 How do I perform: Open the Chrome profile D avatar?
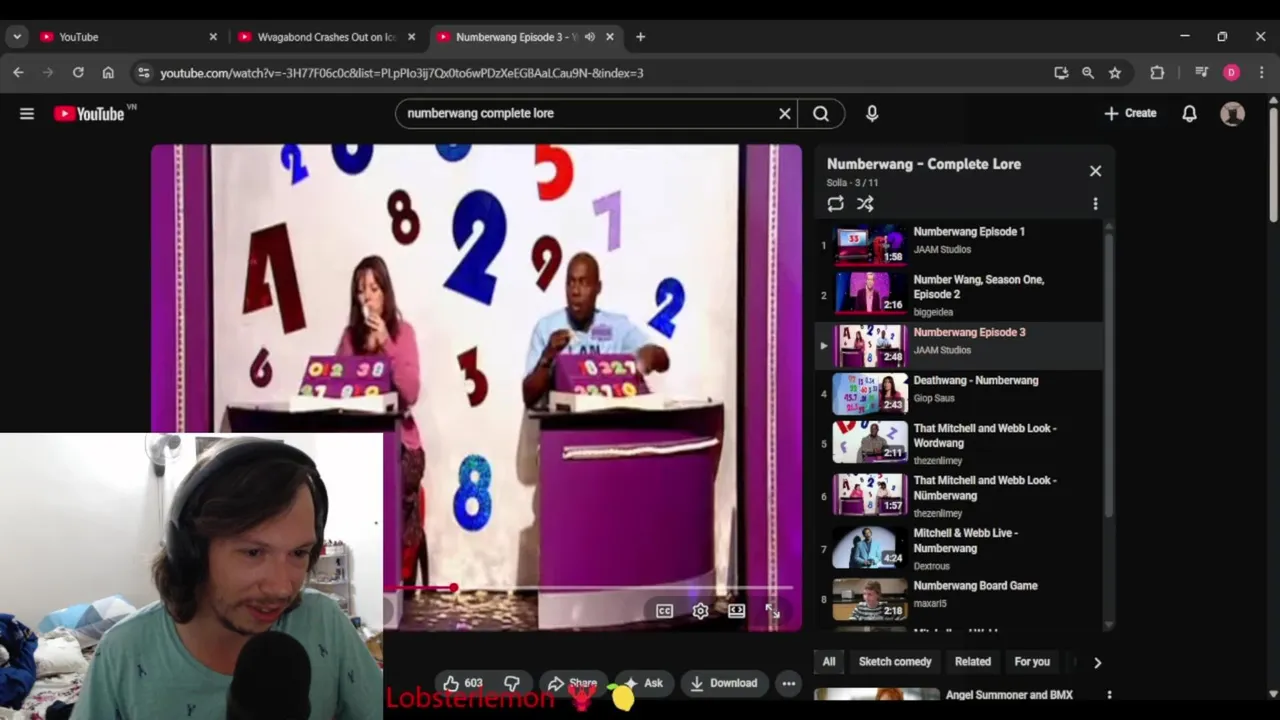[x=1231, y=73]
